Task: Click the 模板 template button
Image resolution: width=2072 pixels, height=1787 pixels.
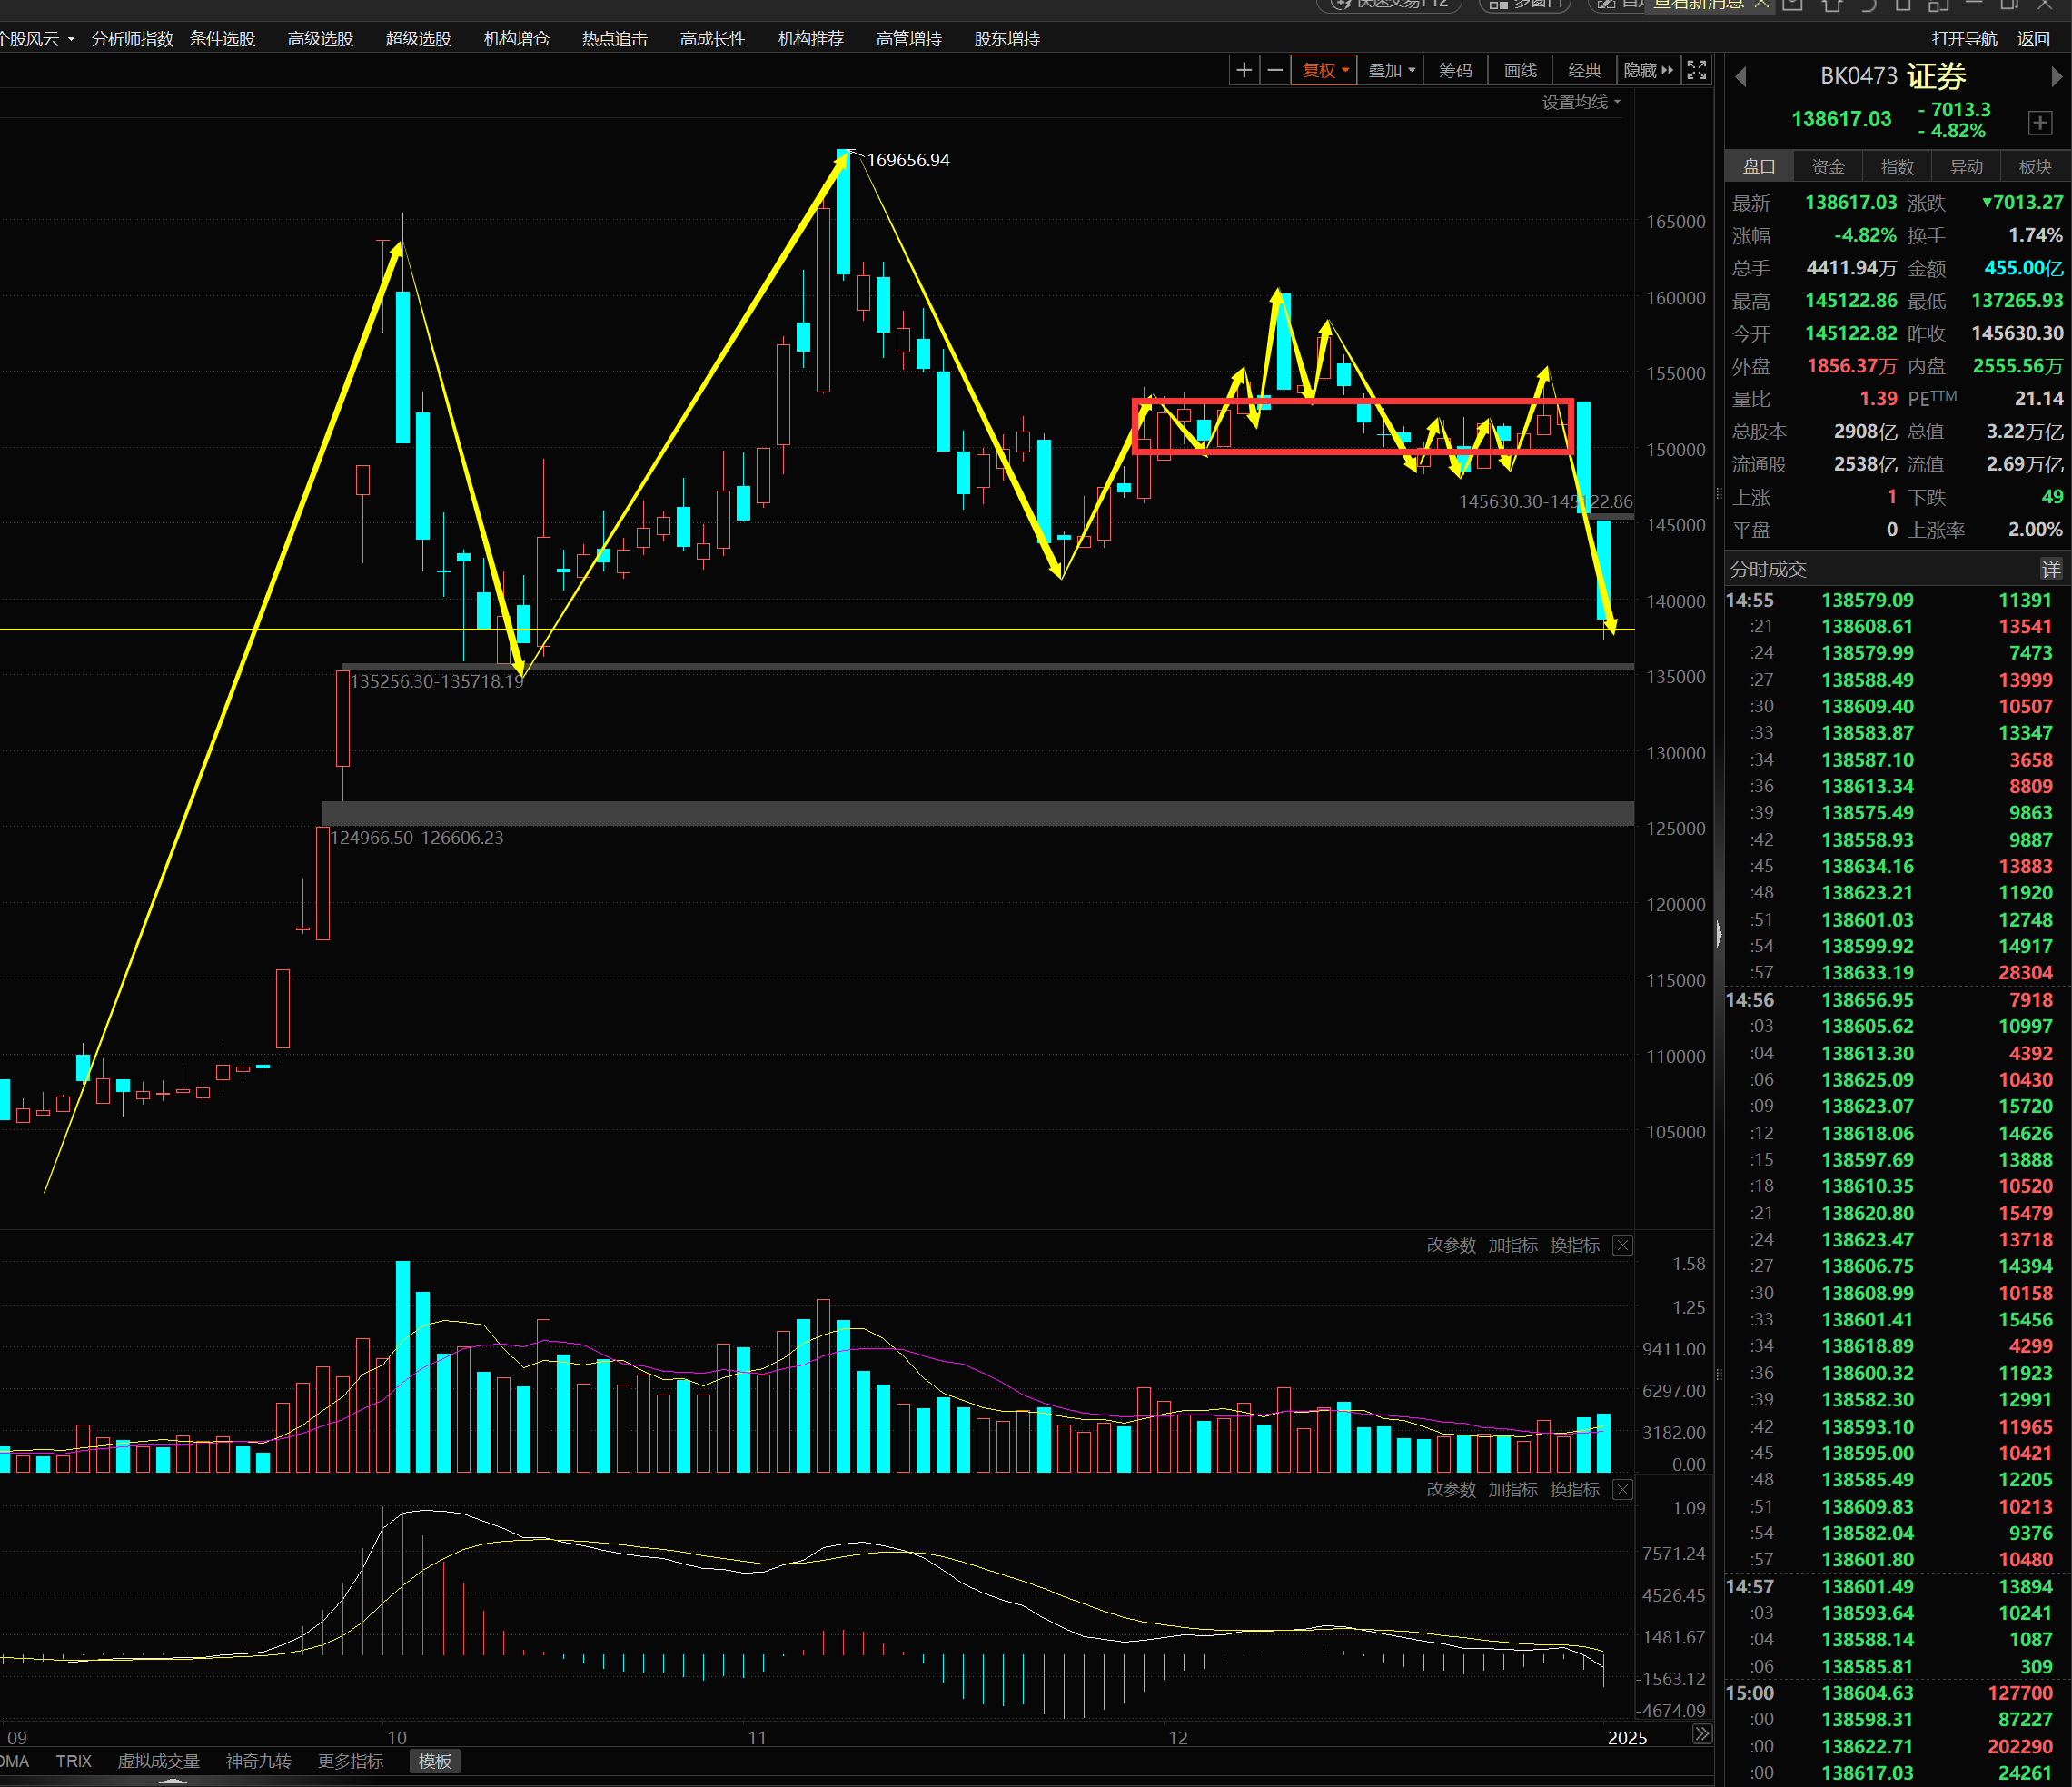Action: (435, 1761)
